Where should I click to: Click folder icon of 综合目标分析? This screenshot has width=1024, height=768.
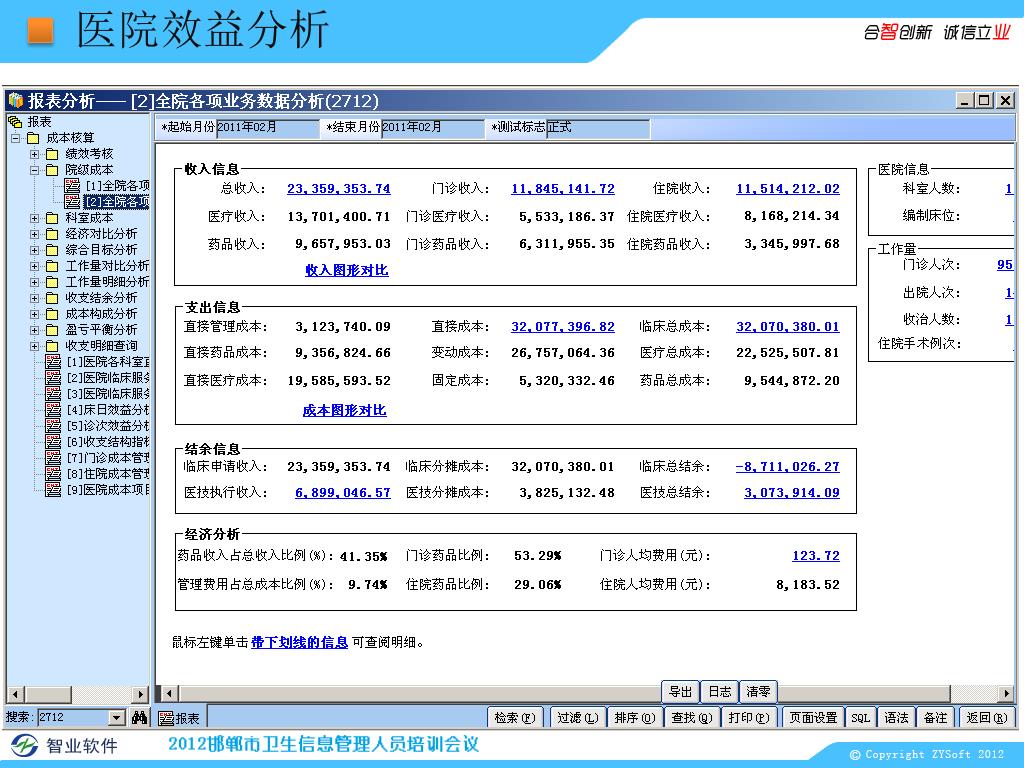click(52, 250)
